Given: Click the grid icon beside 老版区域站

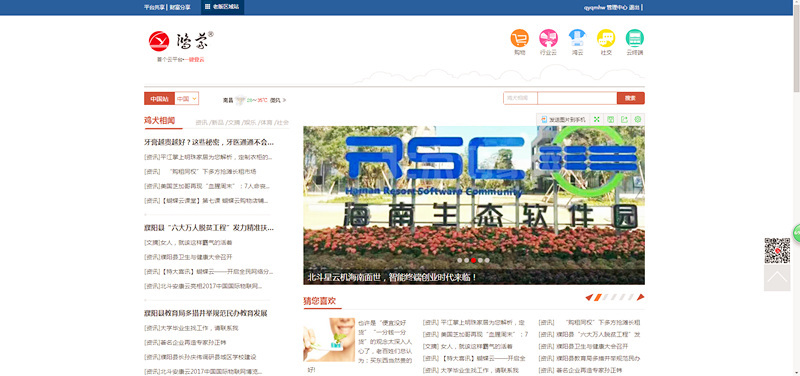Looking at the screenshot, I should [x=208, y=7].
